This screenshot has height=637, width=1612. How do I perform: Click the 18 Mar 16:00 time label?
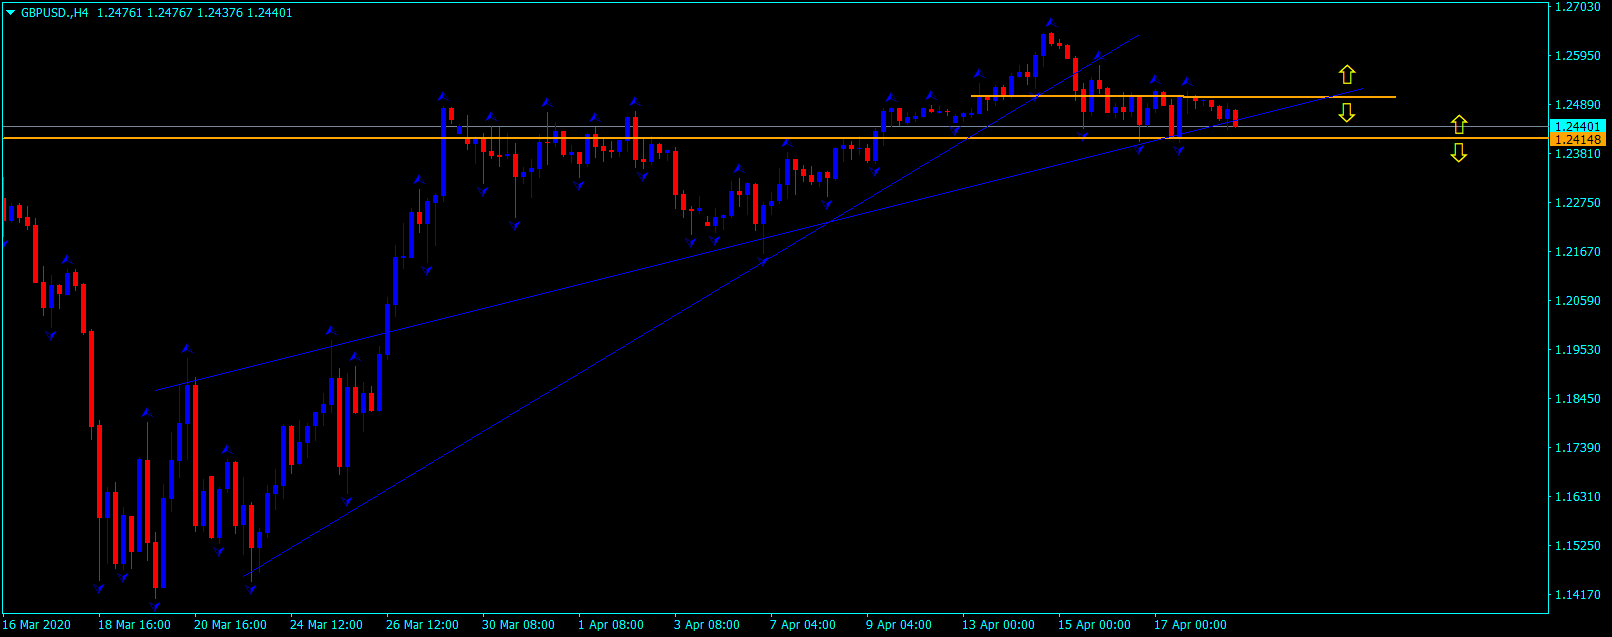click(x=134, y=625)
